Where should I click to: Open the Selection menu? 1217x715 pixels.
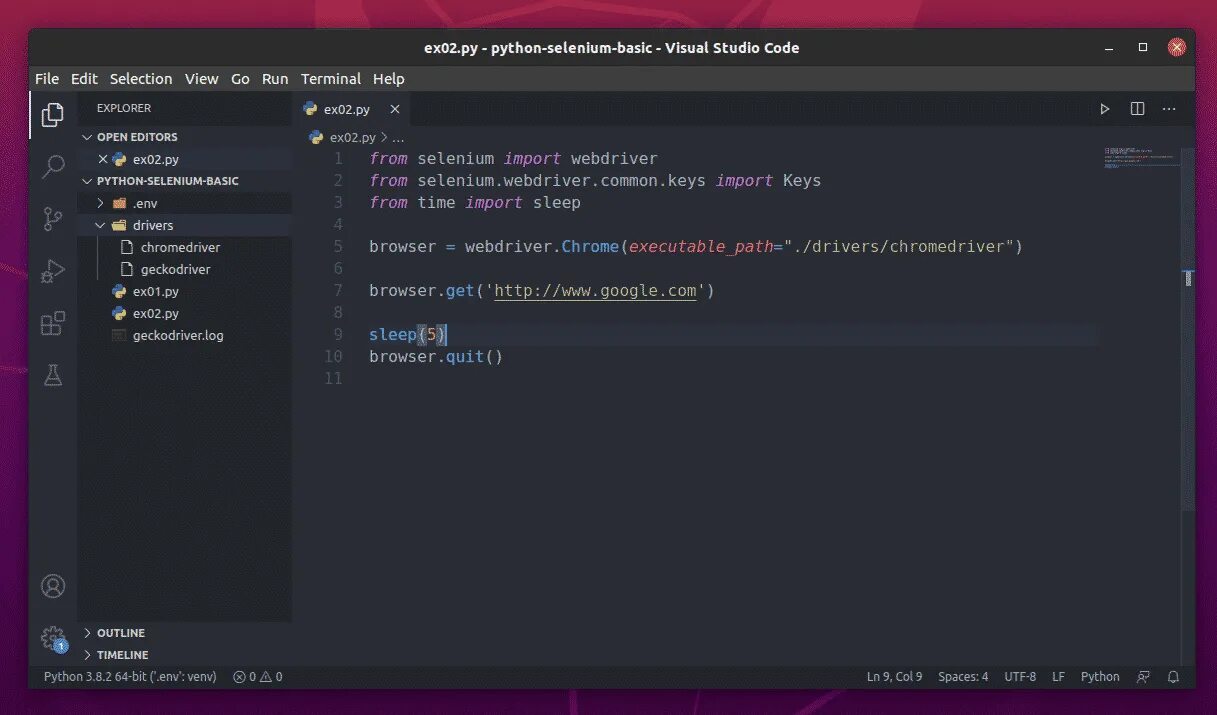point(141,79)
